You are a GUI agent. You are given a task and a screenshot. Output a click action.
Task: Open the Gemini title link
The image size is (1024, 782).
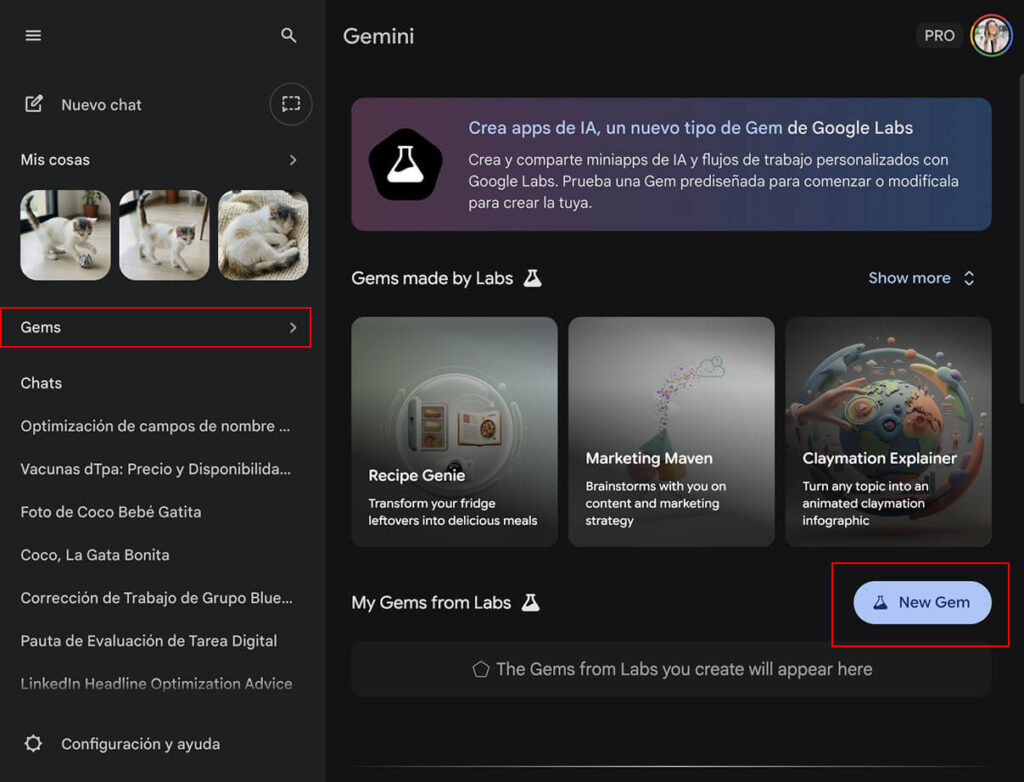click(x=378, y=36)
